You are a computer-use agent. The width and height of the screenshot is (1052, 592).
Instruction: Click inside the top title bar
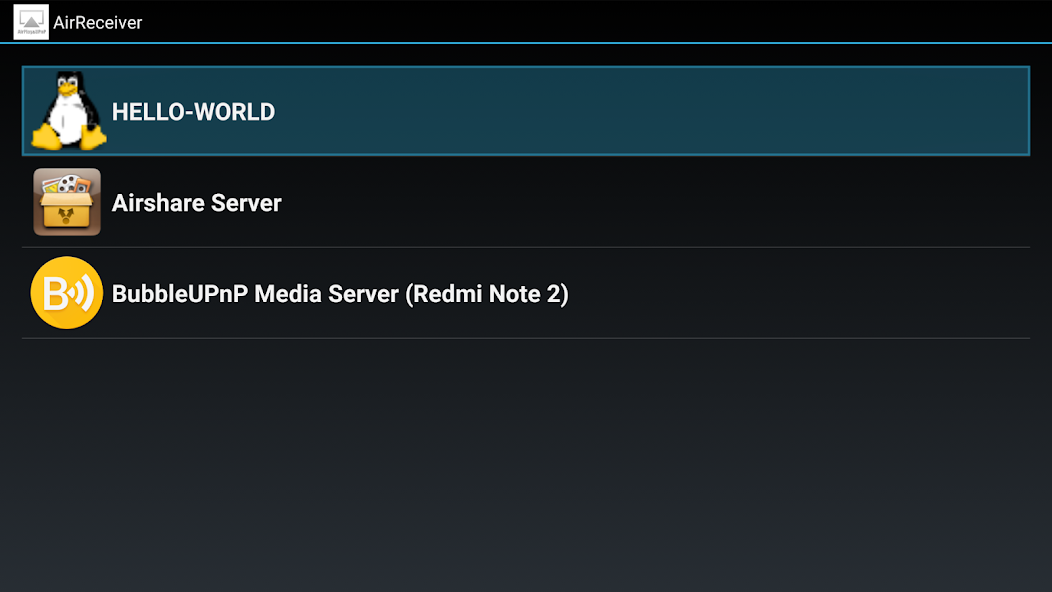(x=500, y=21)
